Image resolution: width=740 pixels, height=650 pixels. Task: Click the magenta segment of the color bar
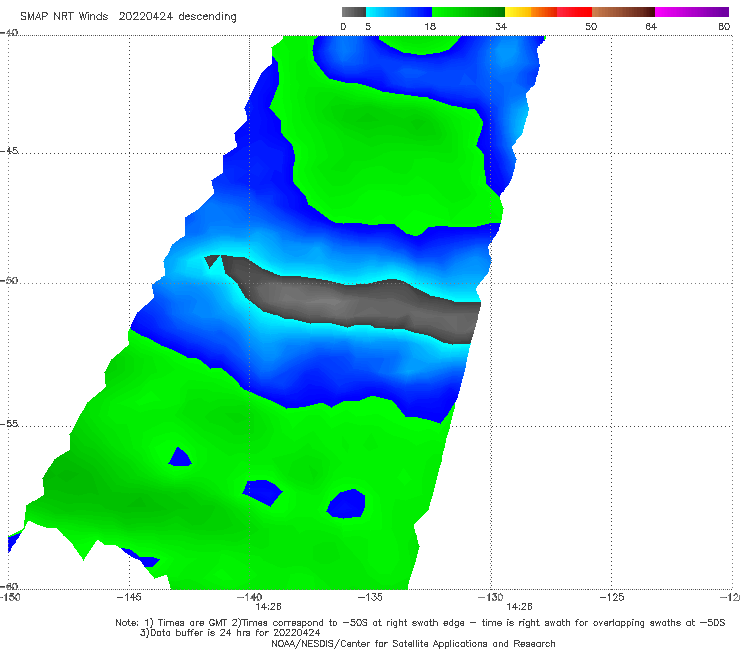(692, 12)
